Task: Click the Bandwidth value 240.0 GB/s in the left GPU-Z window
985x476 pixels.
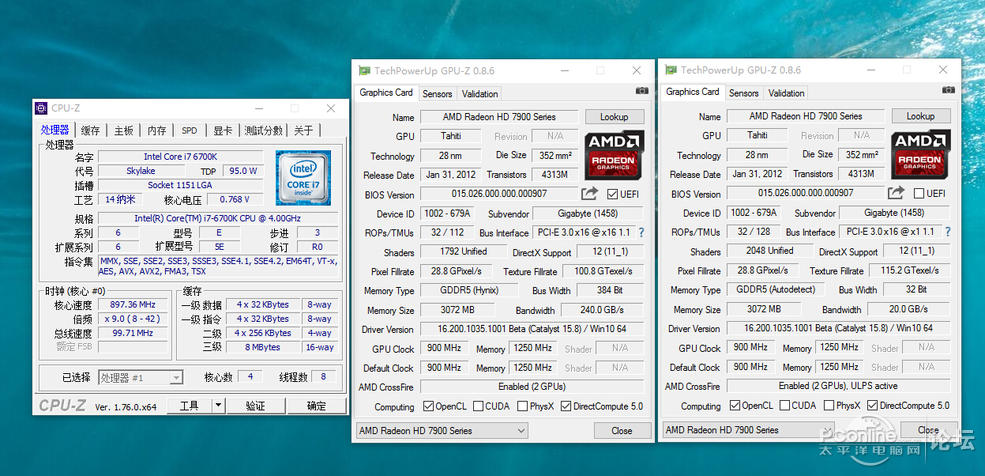Action: coord(602,310)
